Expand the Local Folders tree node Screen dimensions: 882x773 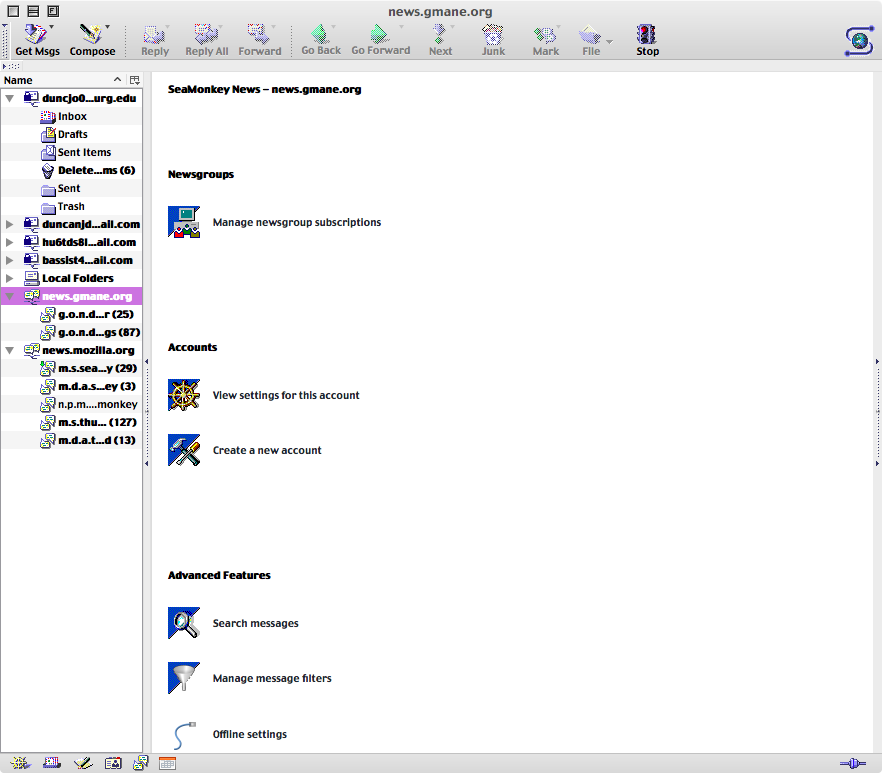(10, 278)
